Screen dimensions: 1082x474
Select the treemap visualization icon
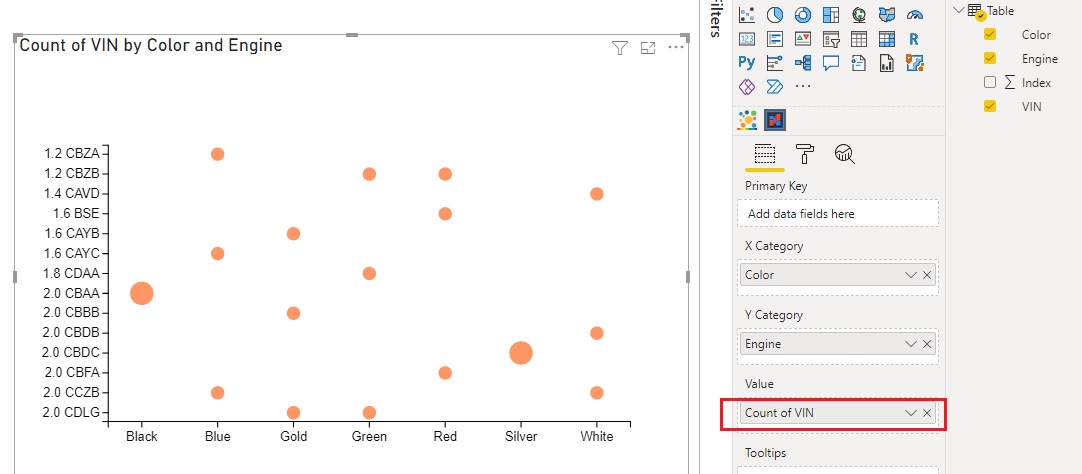pos(831,14)
